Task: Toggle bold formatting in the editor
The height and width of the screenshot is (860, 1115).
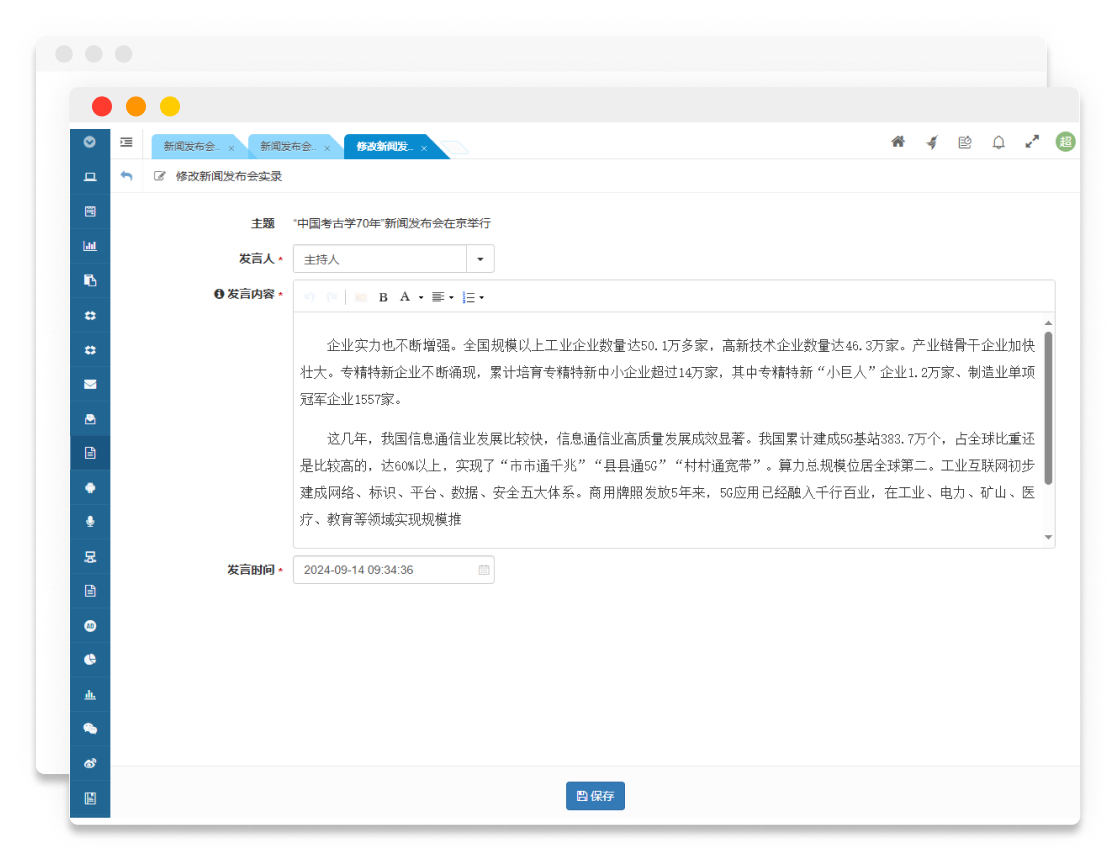Action: [x=383, y=297]
